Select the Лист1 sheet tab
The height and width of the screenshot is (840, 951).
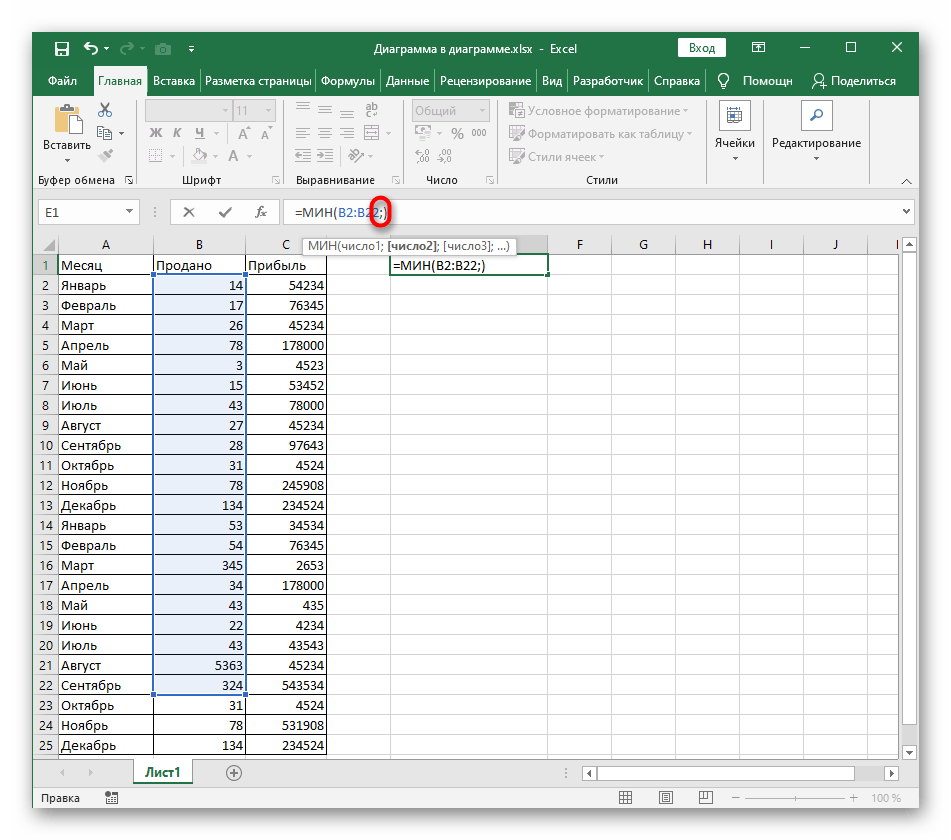point(162,773)
